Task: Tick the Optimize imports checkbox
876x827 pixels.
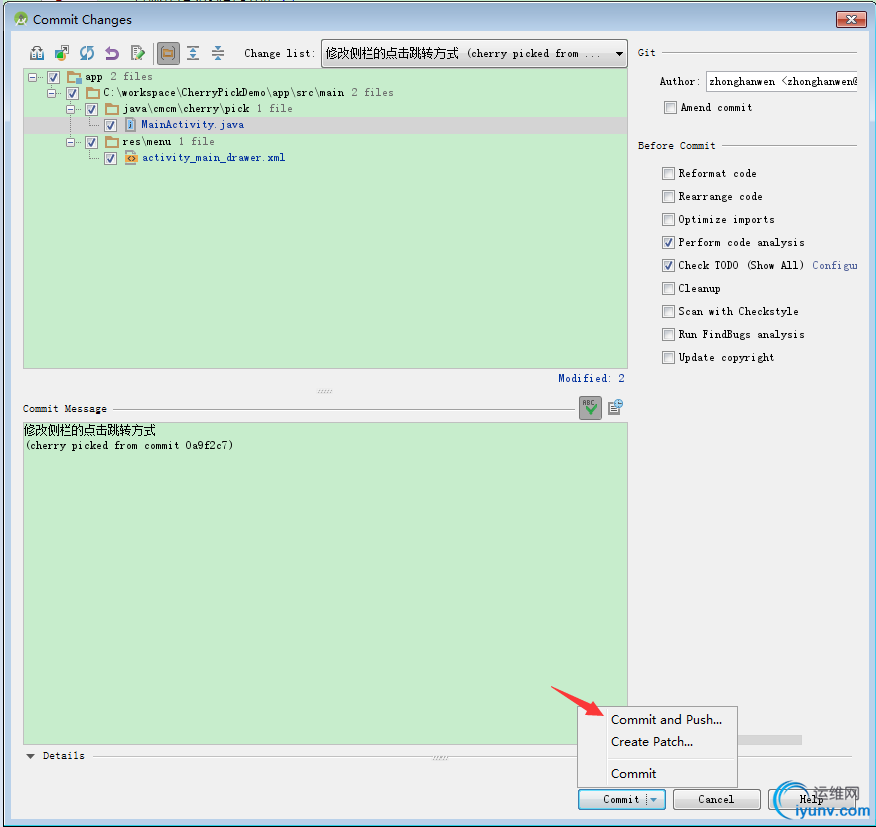Action: click(668, 220)
